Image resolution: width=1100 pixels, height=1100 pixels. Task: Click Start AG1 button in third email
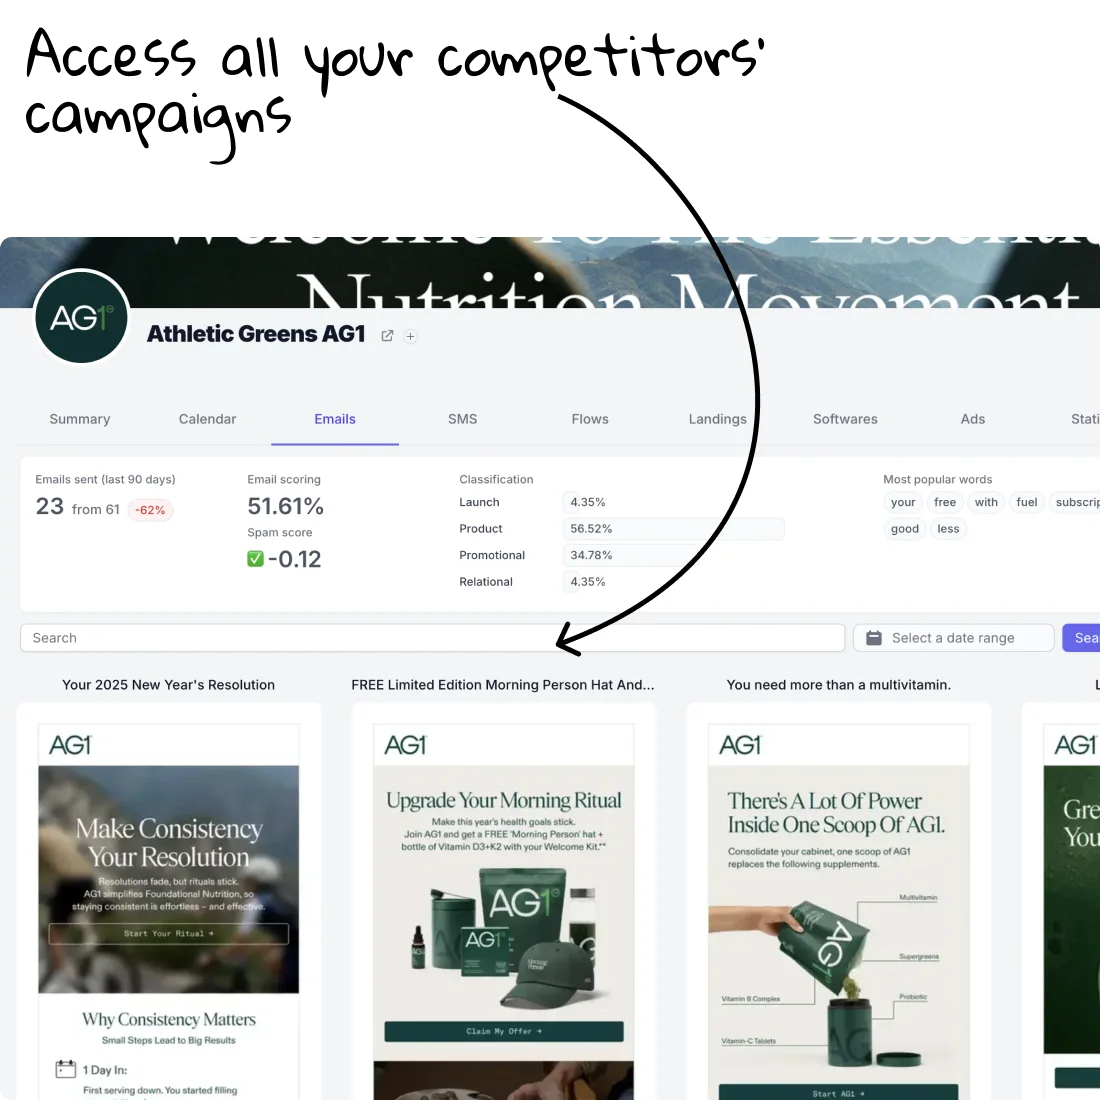[839, 1093]
